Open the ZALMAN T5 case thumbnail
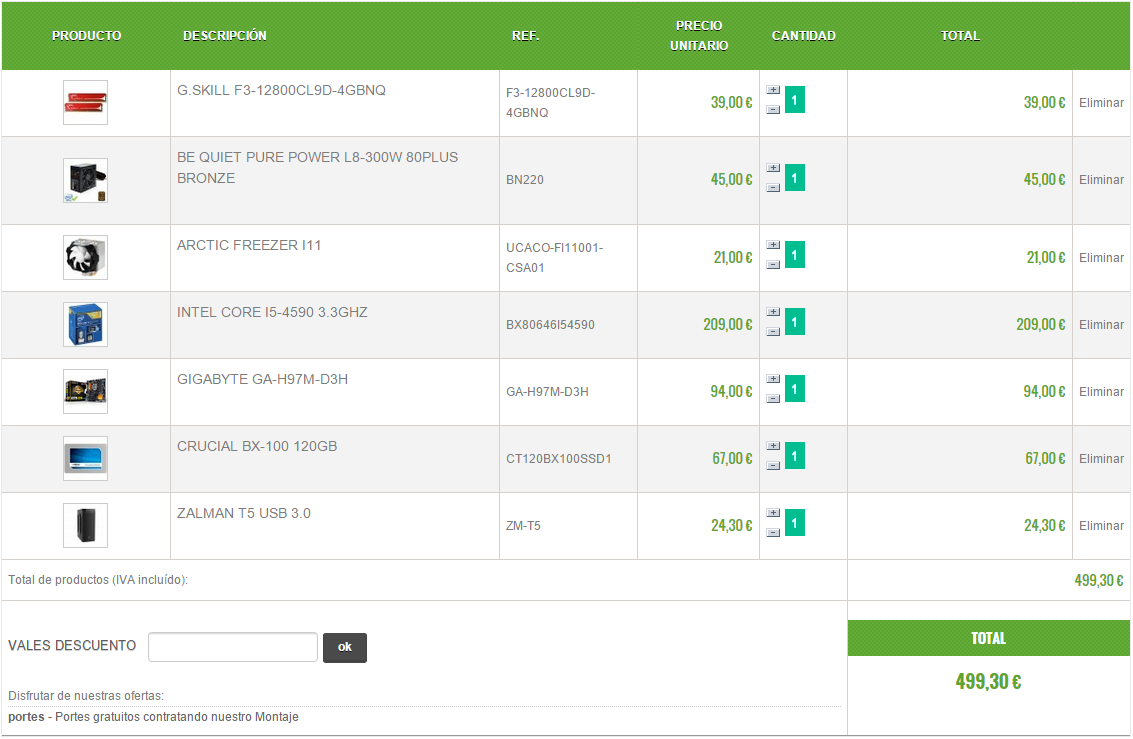This screenshot has height=739, width=1133. 85,526
